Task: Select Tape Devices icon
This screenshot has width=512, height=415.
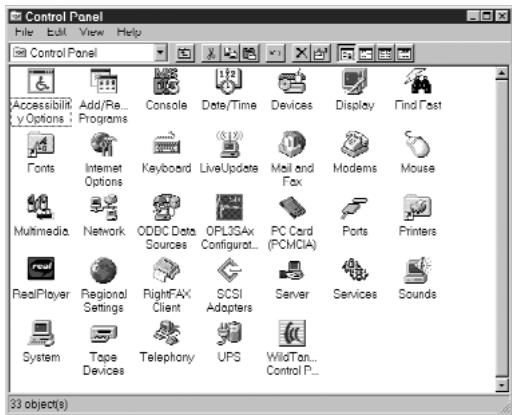Action: click(x=104, y=333)
